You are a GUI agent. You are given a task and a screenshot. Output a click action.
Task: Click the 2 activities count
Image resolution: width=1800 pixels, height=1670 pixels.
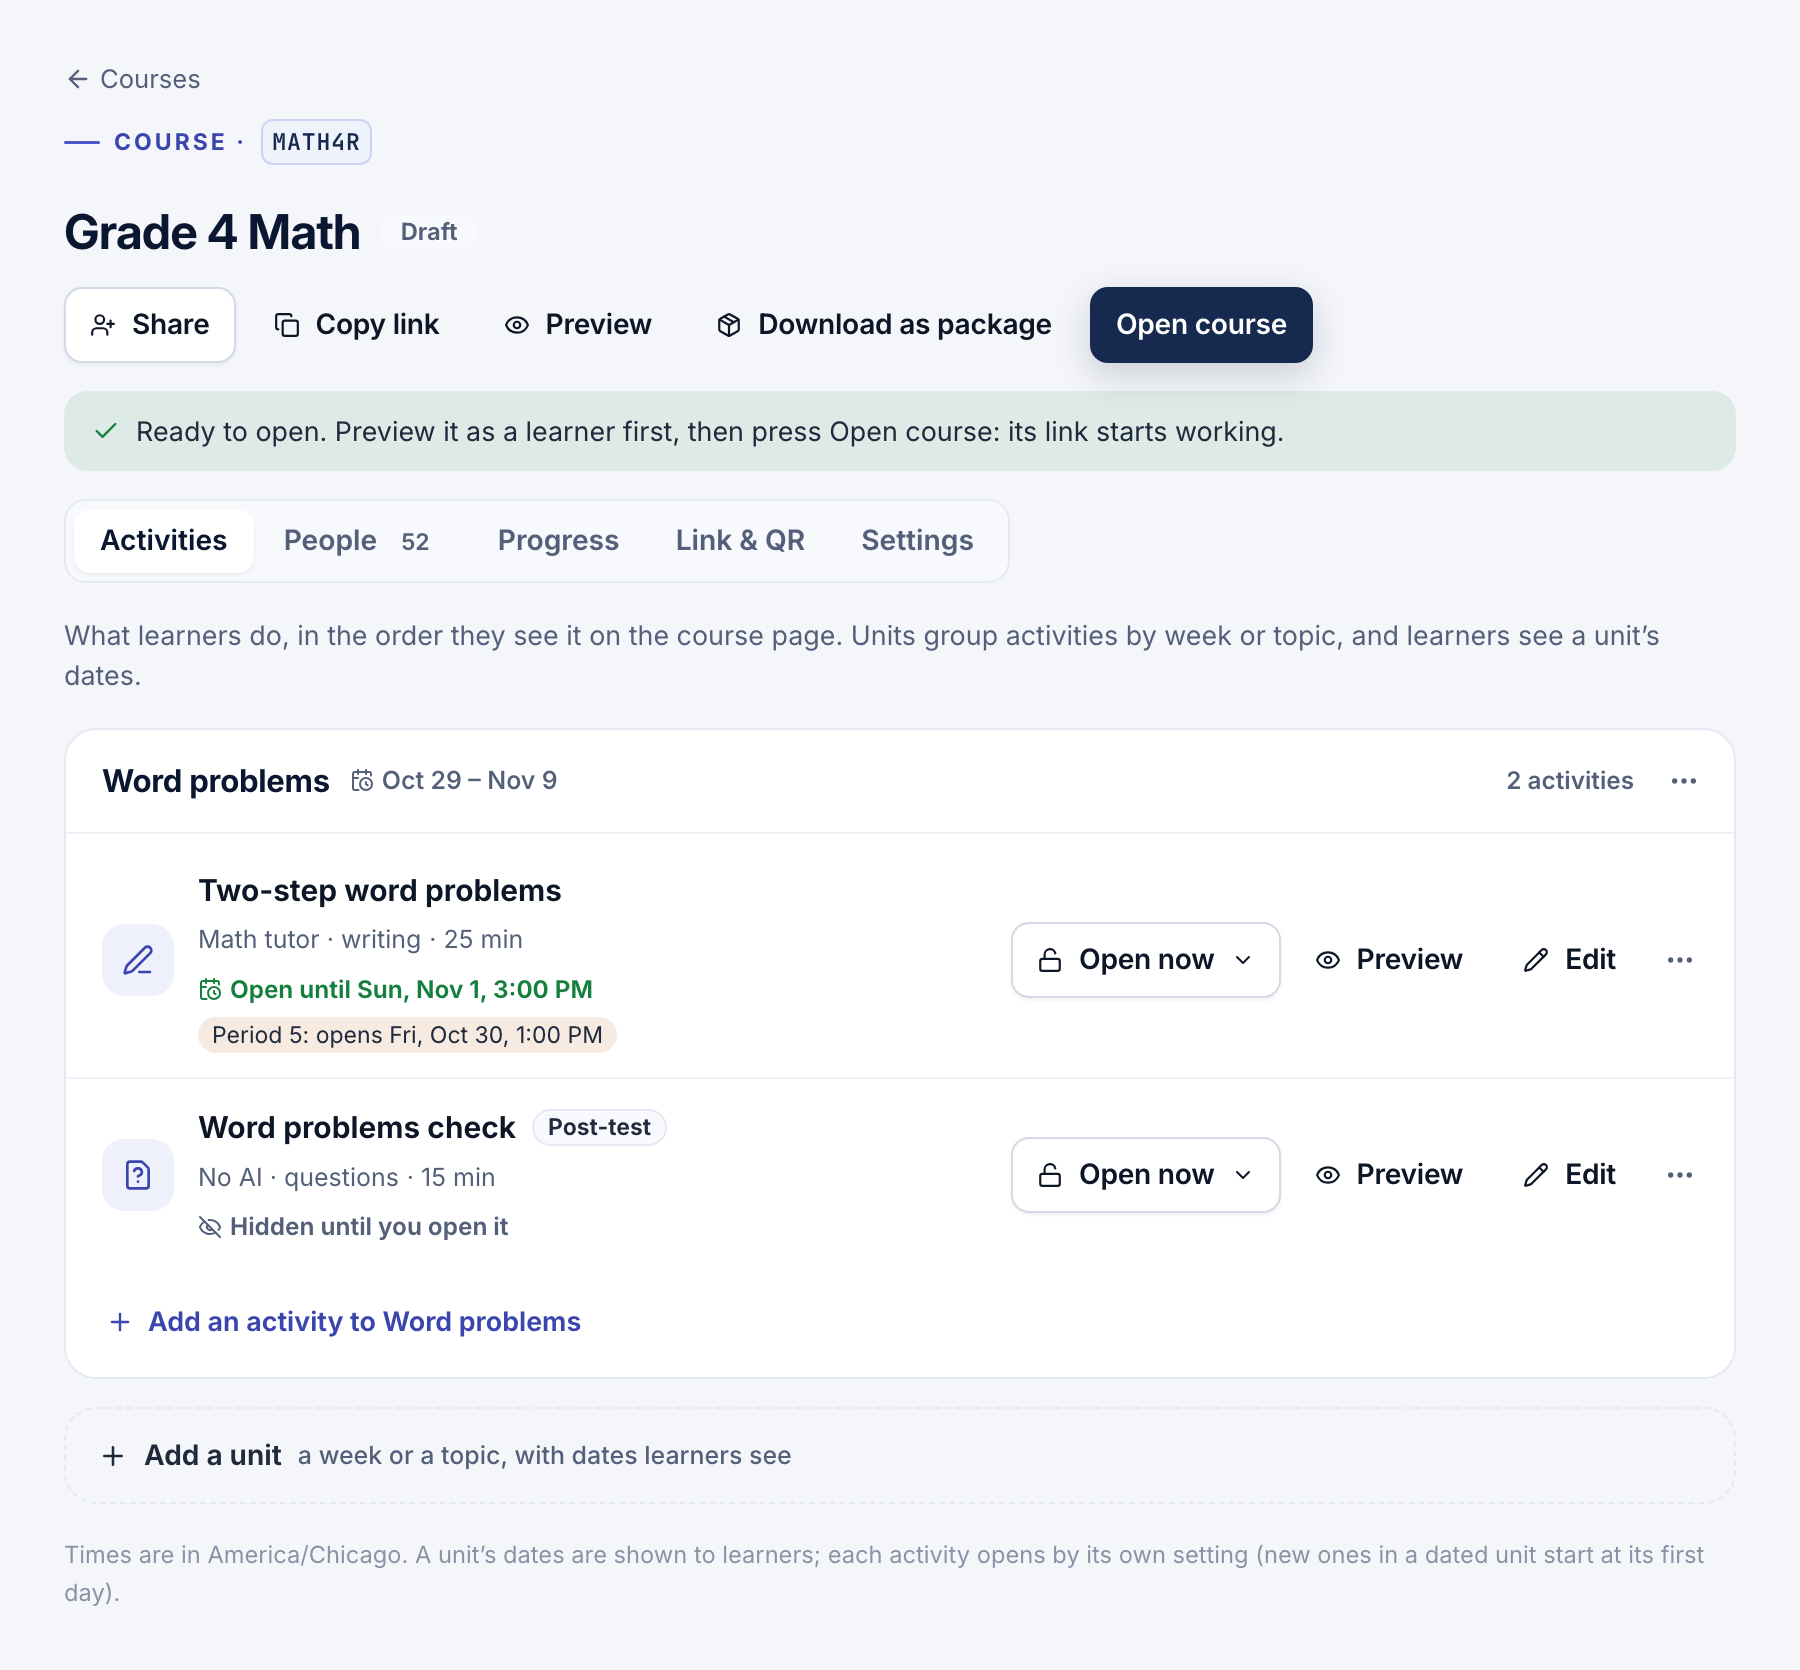pos(1570,781)
